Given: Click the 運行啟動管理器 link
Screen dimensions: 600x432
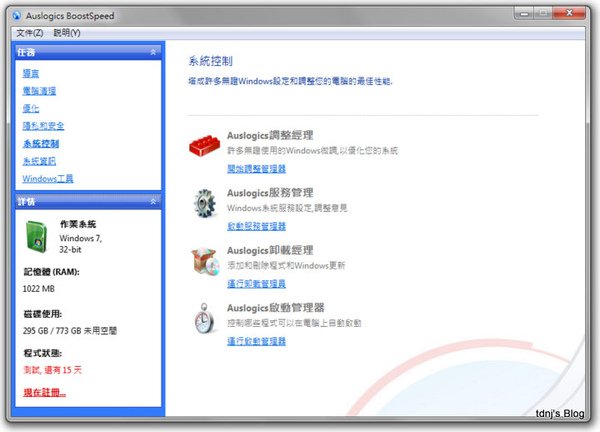Looking at the screenshot, I should click(x=256, y=341).
